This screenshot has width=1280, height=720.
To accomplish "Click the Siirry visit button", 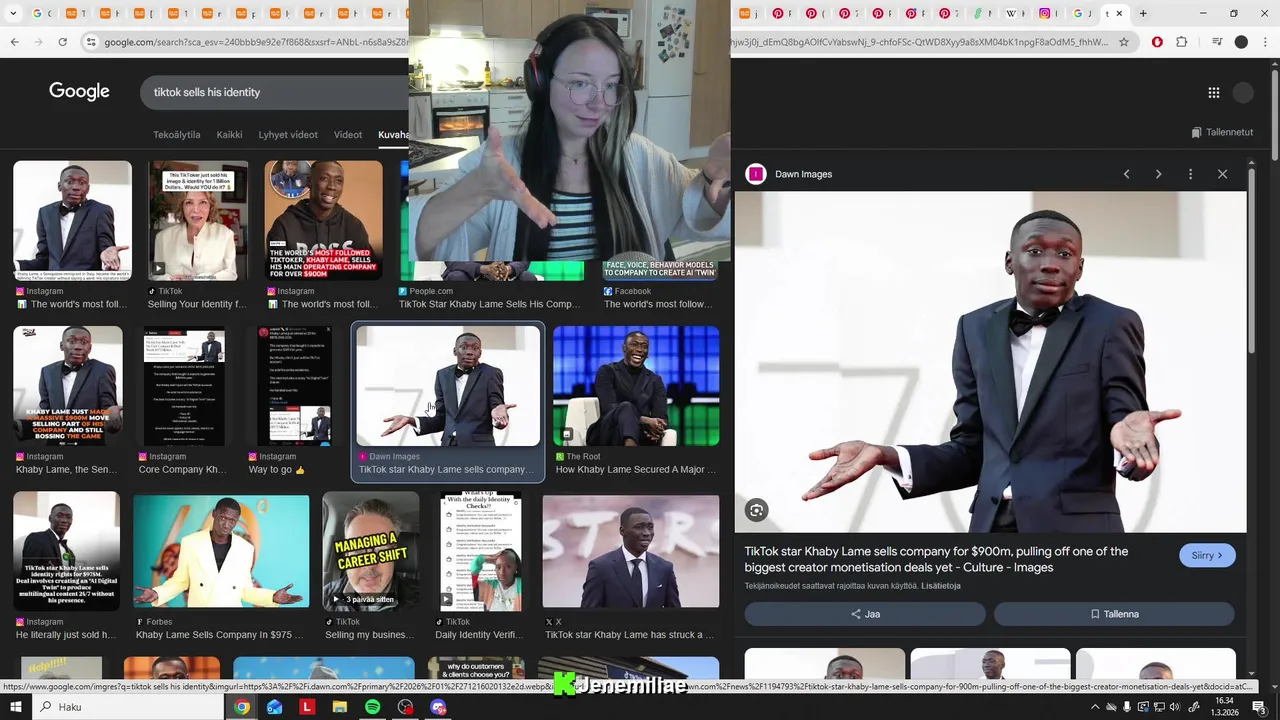I will coord(1207,555).
